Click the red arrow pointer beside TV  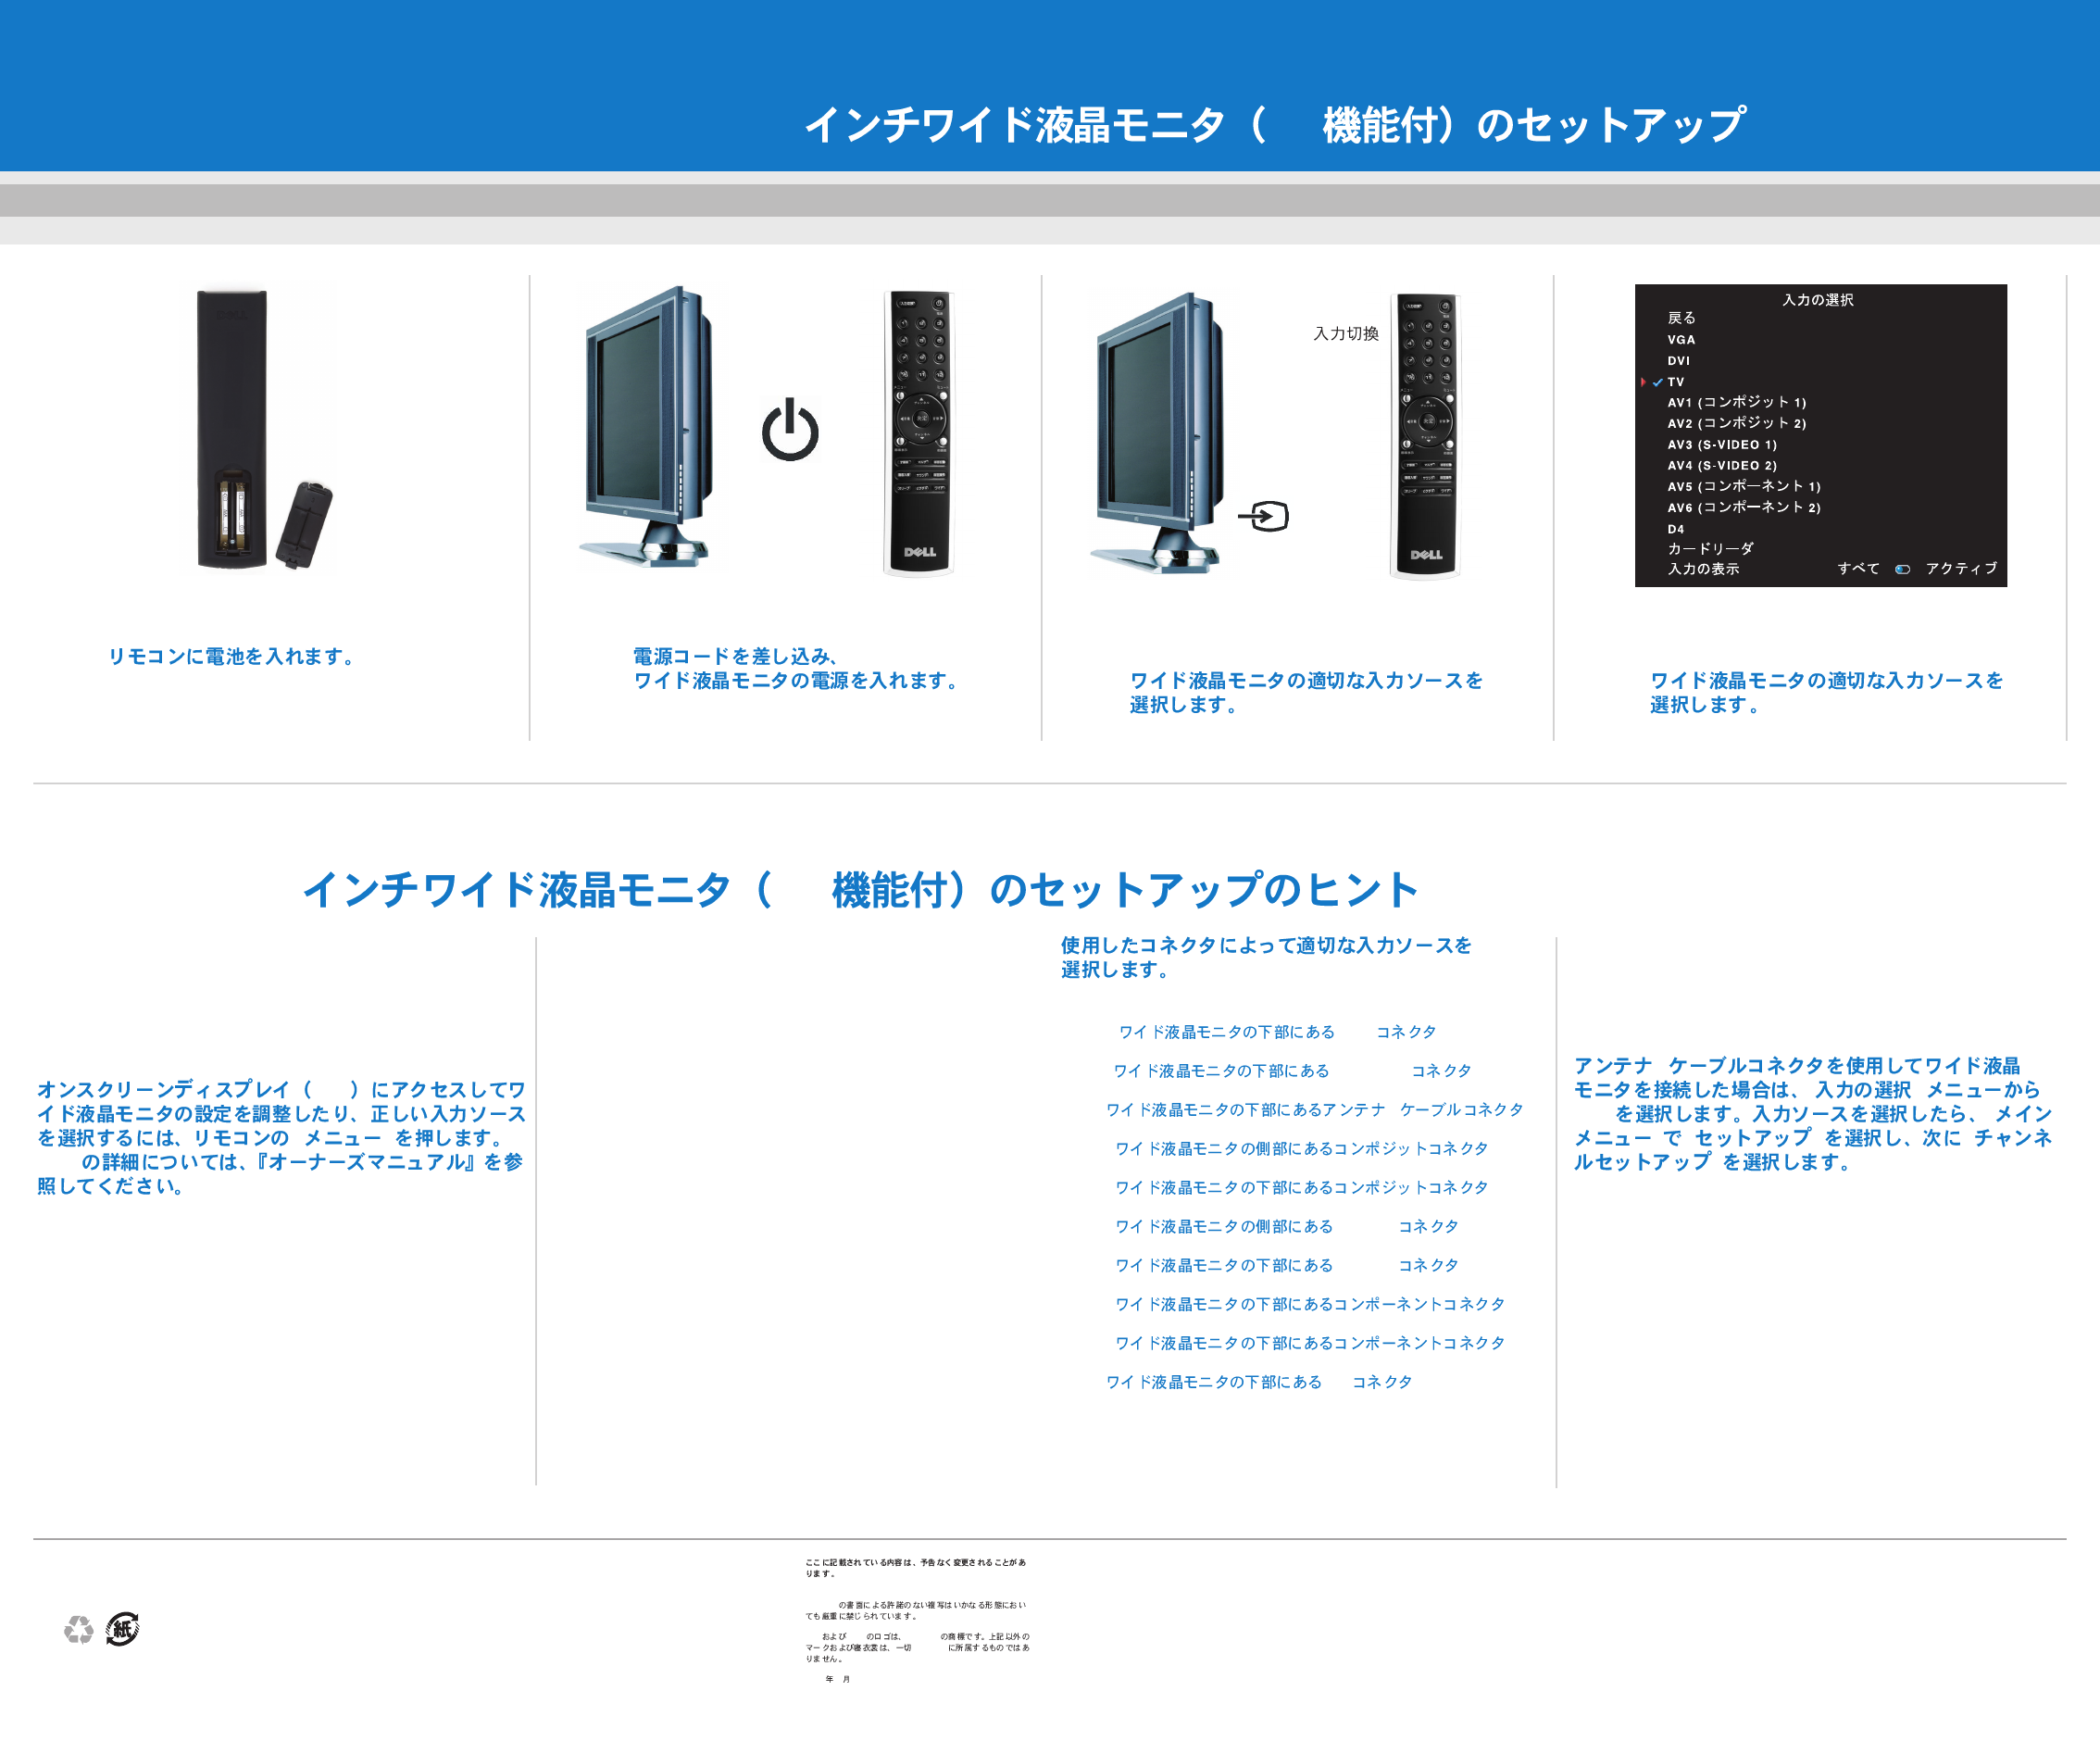[x=1643, y=382]
